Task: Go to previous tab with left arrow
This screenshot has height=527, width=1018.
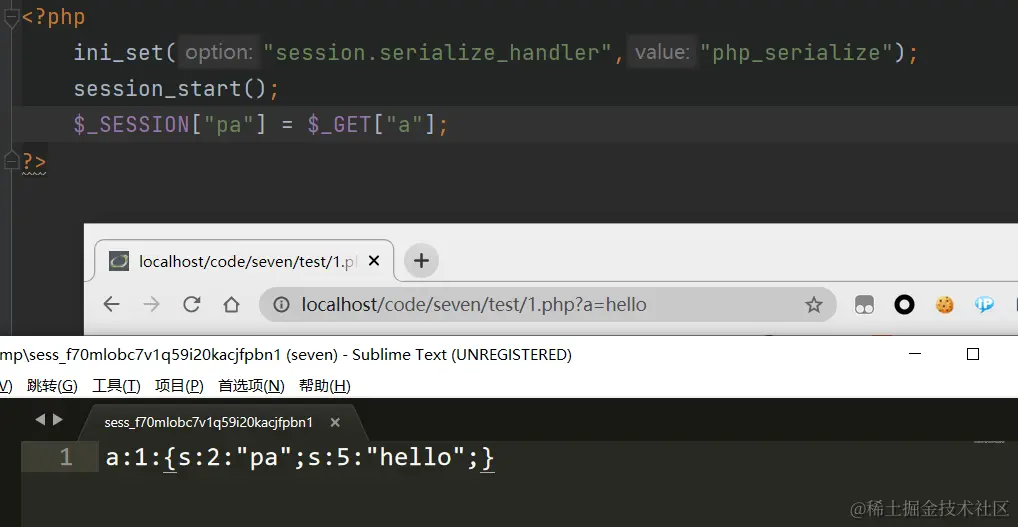Action: (40, 420)
